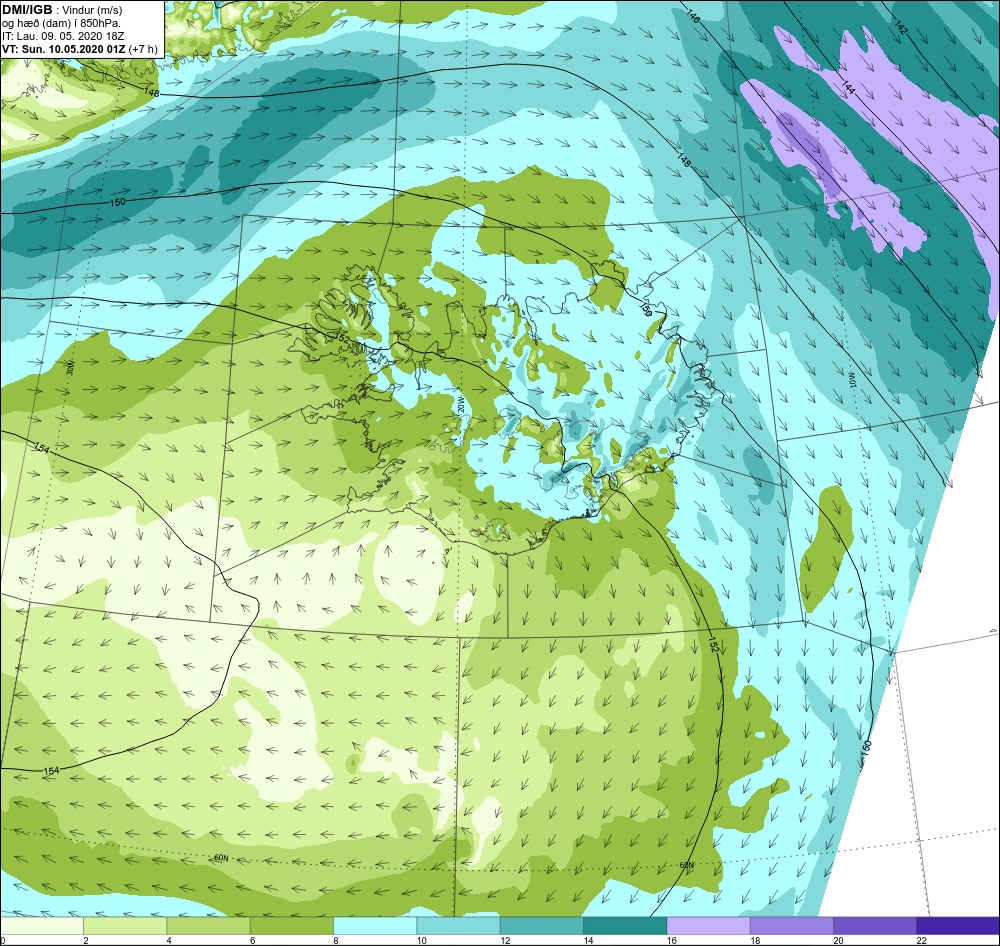Click the legend value '10'
This screenshot has width=1000, height=946.
tap(421, 940)
